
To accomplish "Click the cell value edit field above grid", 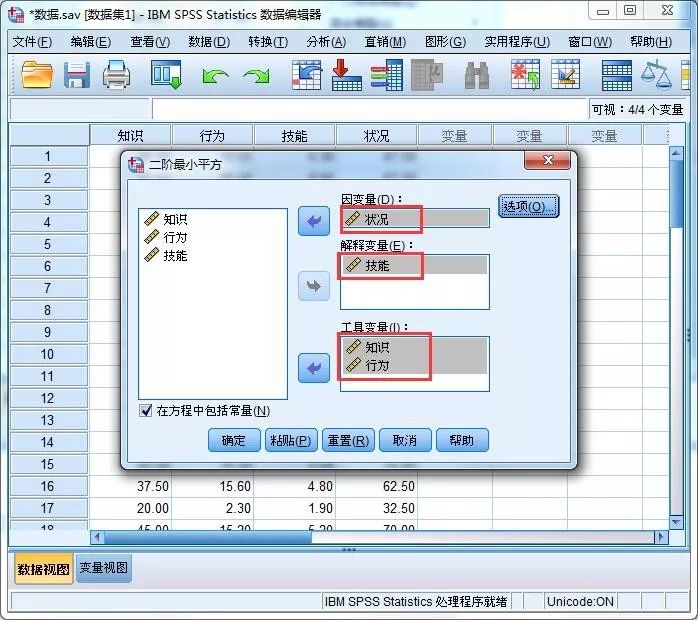I will (x=370, y=109).
